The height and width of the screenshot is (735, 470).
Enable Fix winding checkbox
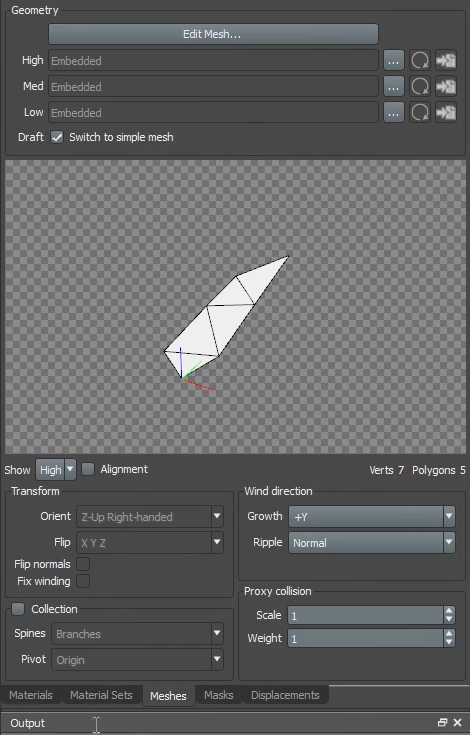click(x=83, y=581)
